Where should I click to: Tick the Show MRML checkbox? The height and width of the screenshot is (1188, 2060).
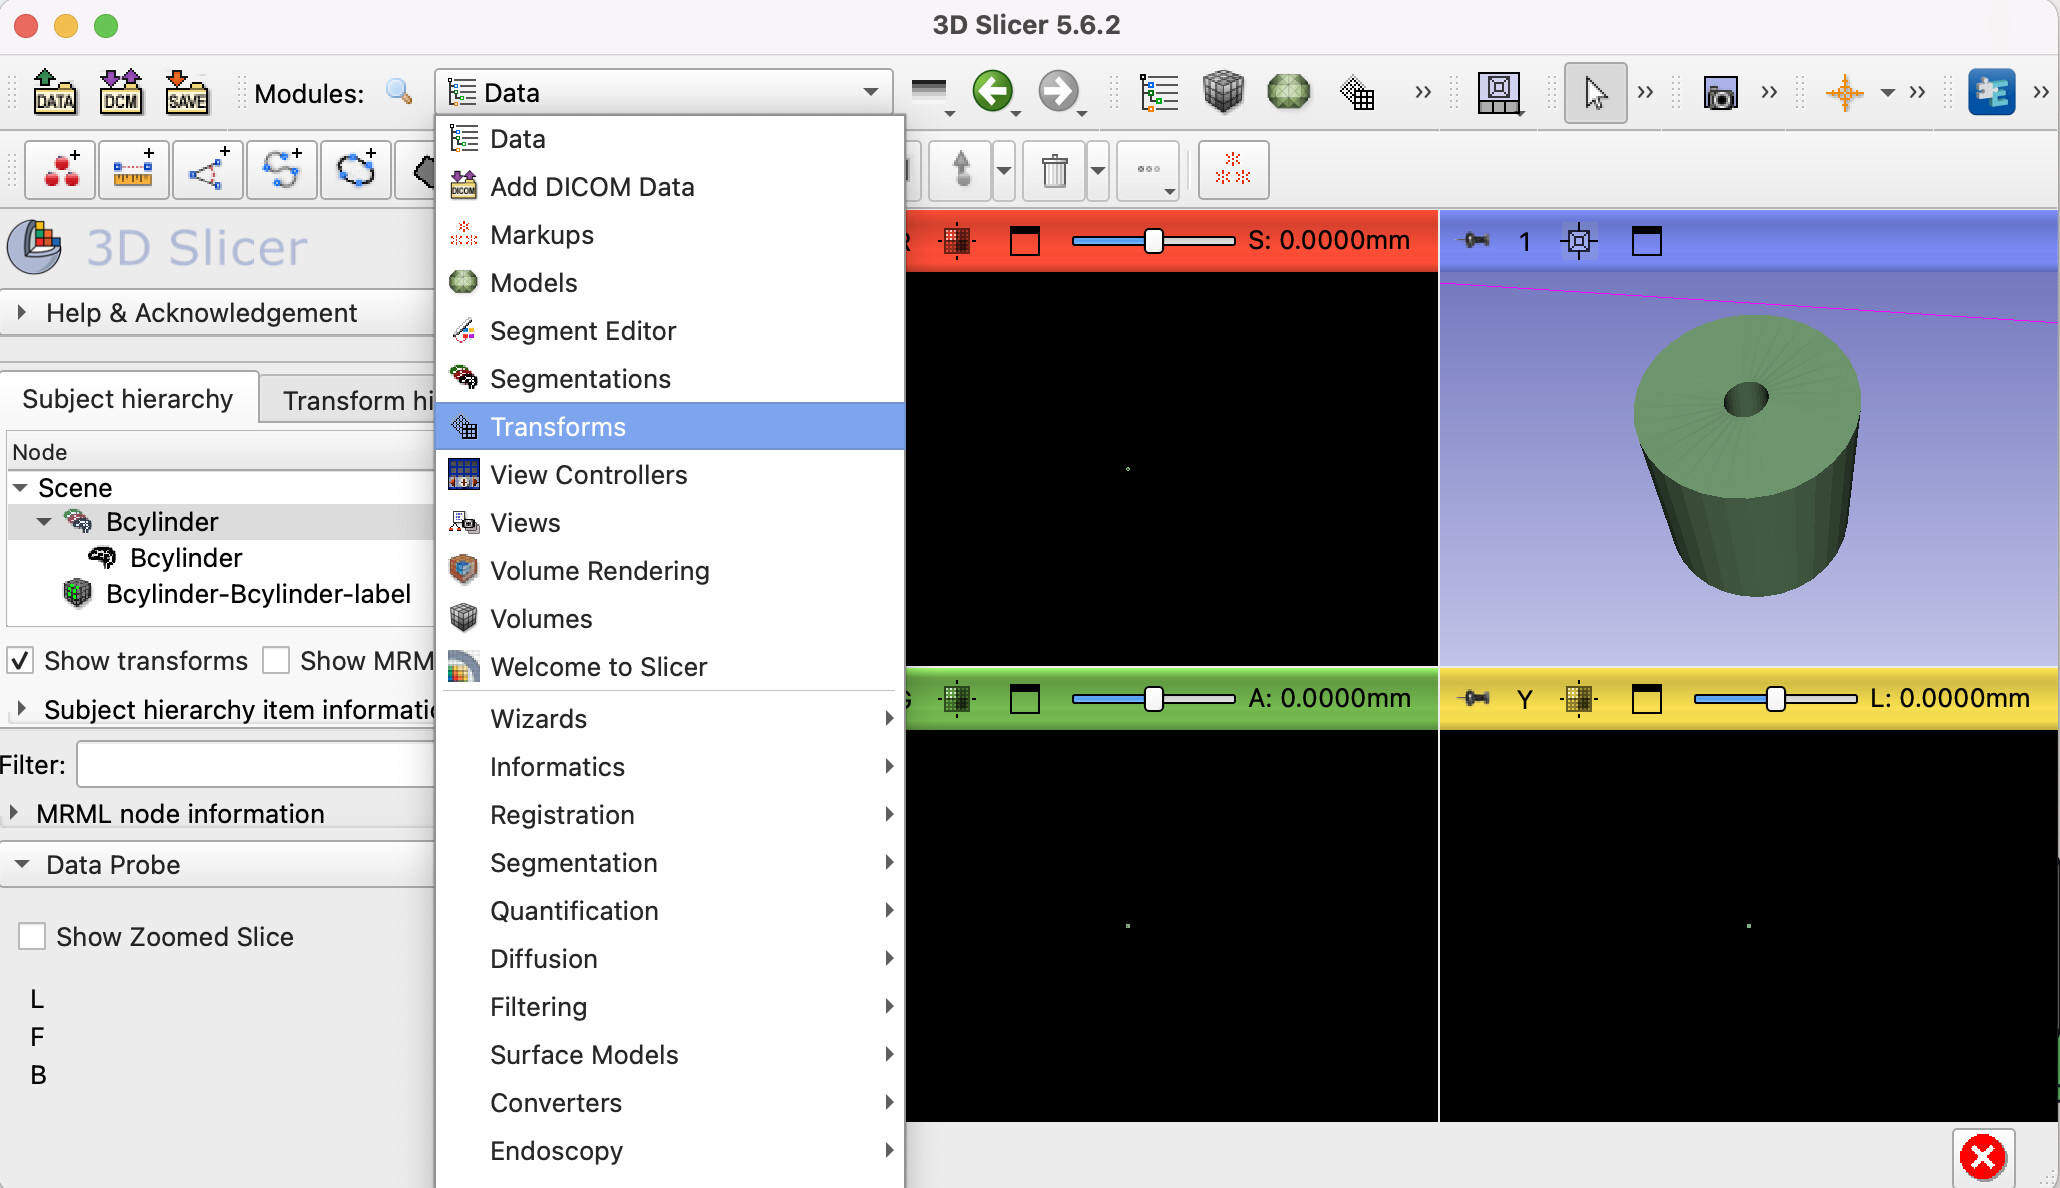(x=276, y=661)
